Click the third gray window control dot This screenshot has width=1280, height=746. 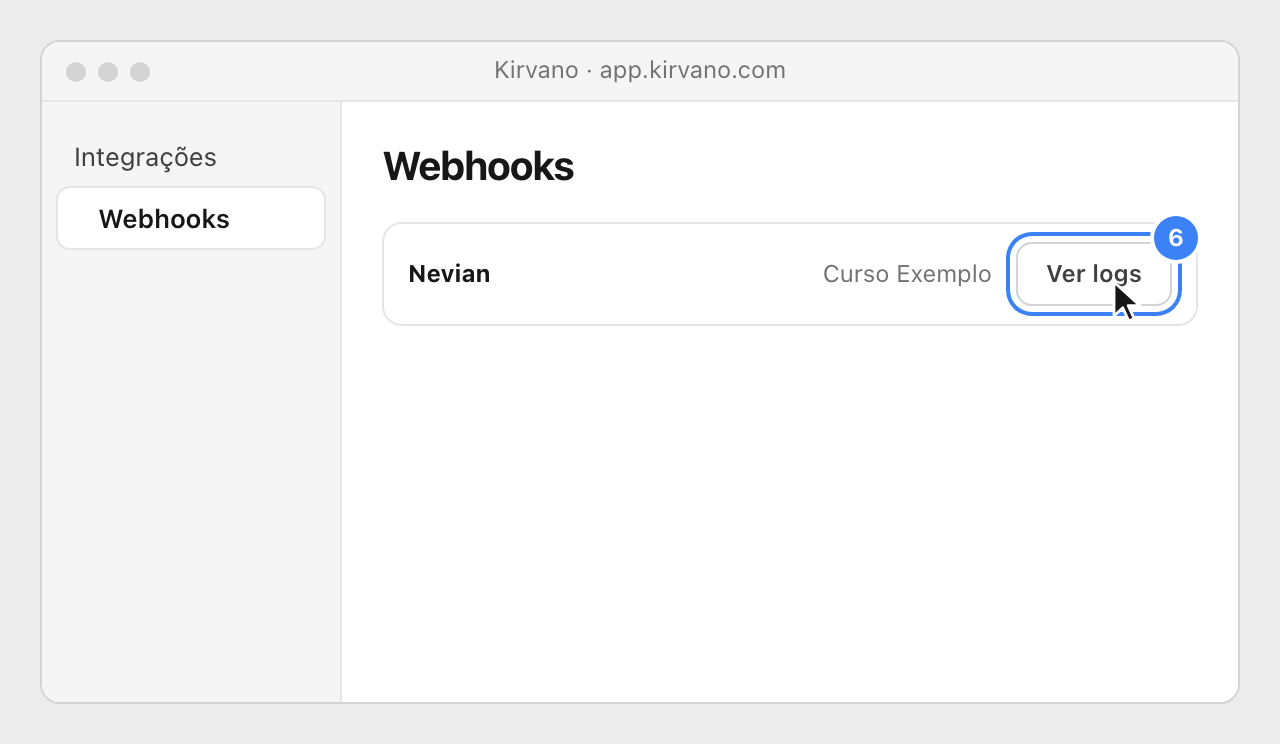coord(140,72)
